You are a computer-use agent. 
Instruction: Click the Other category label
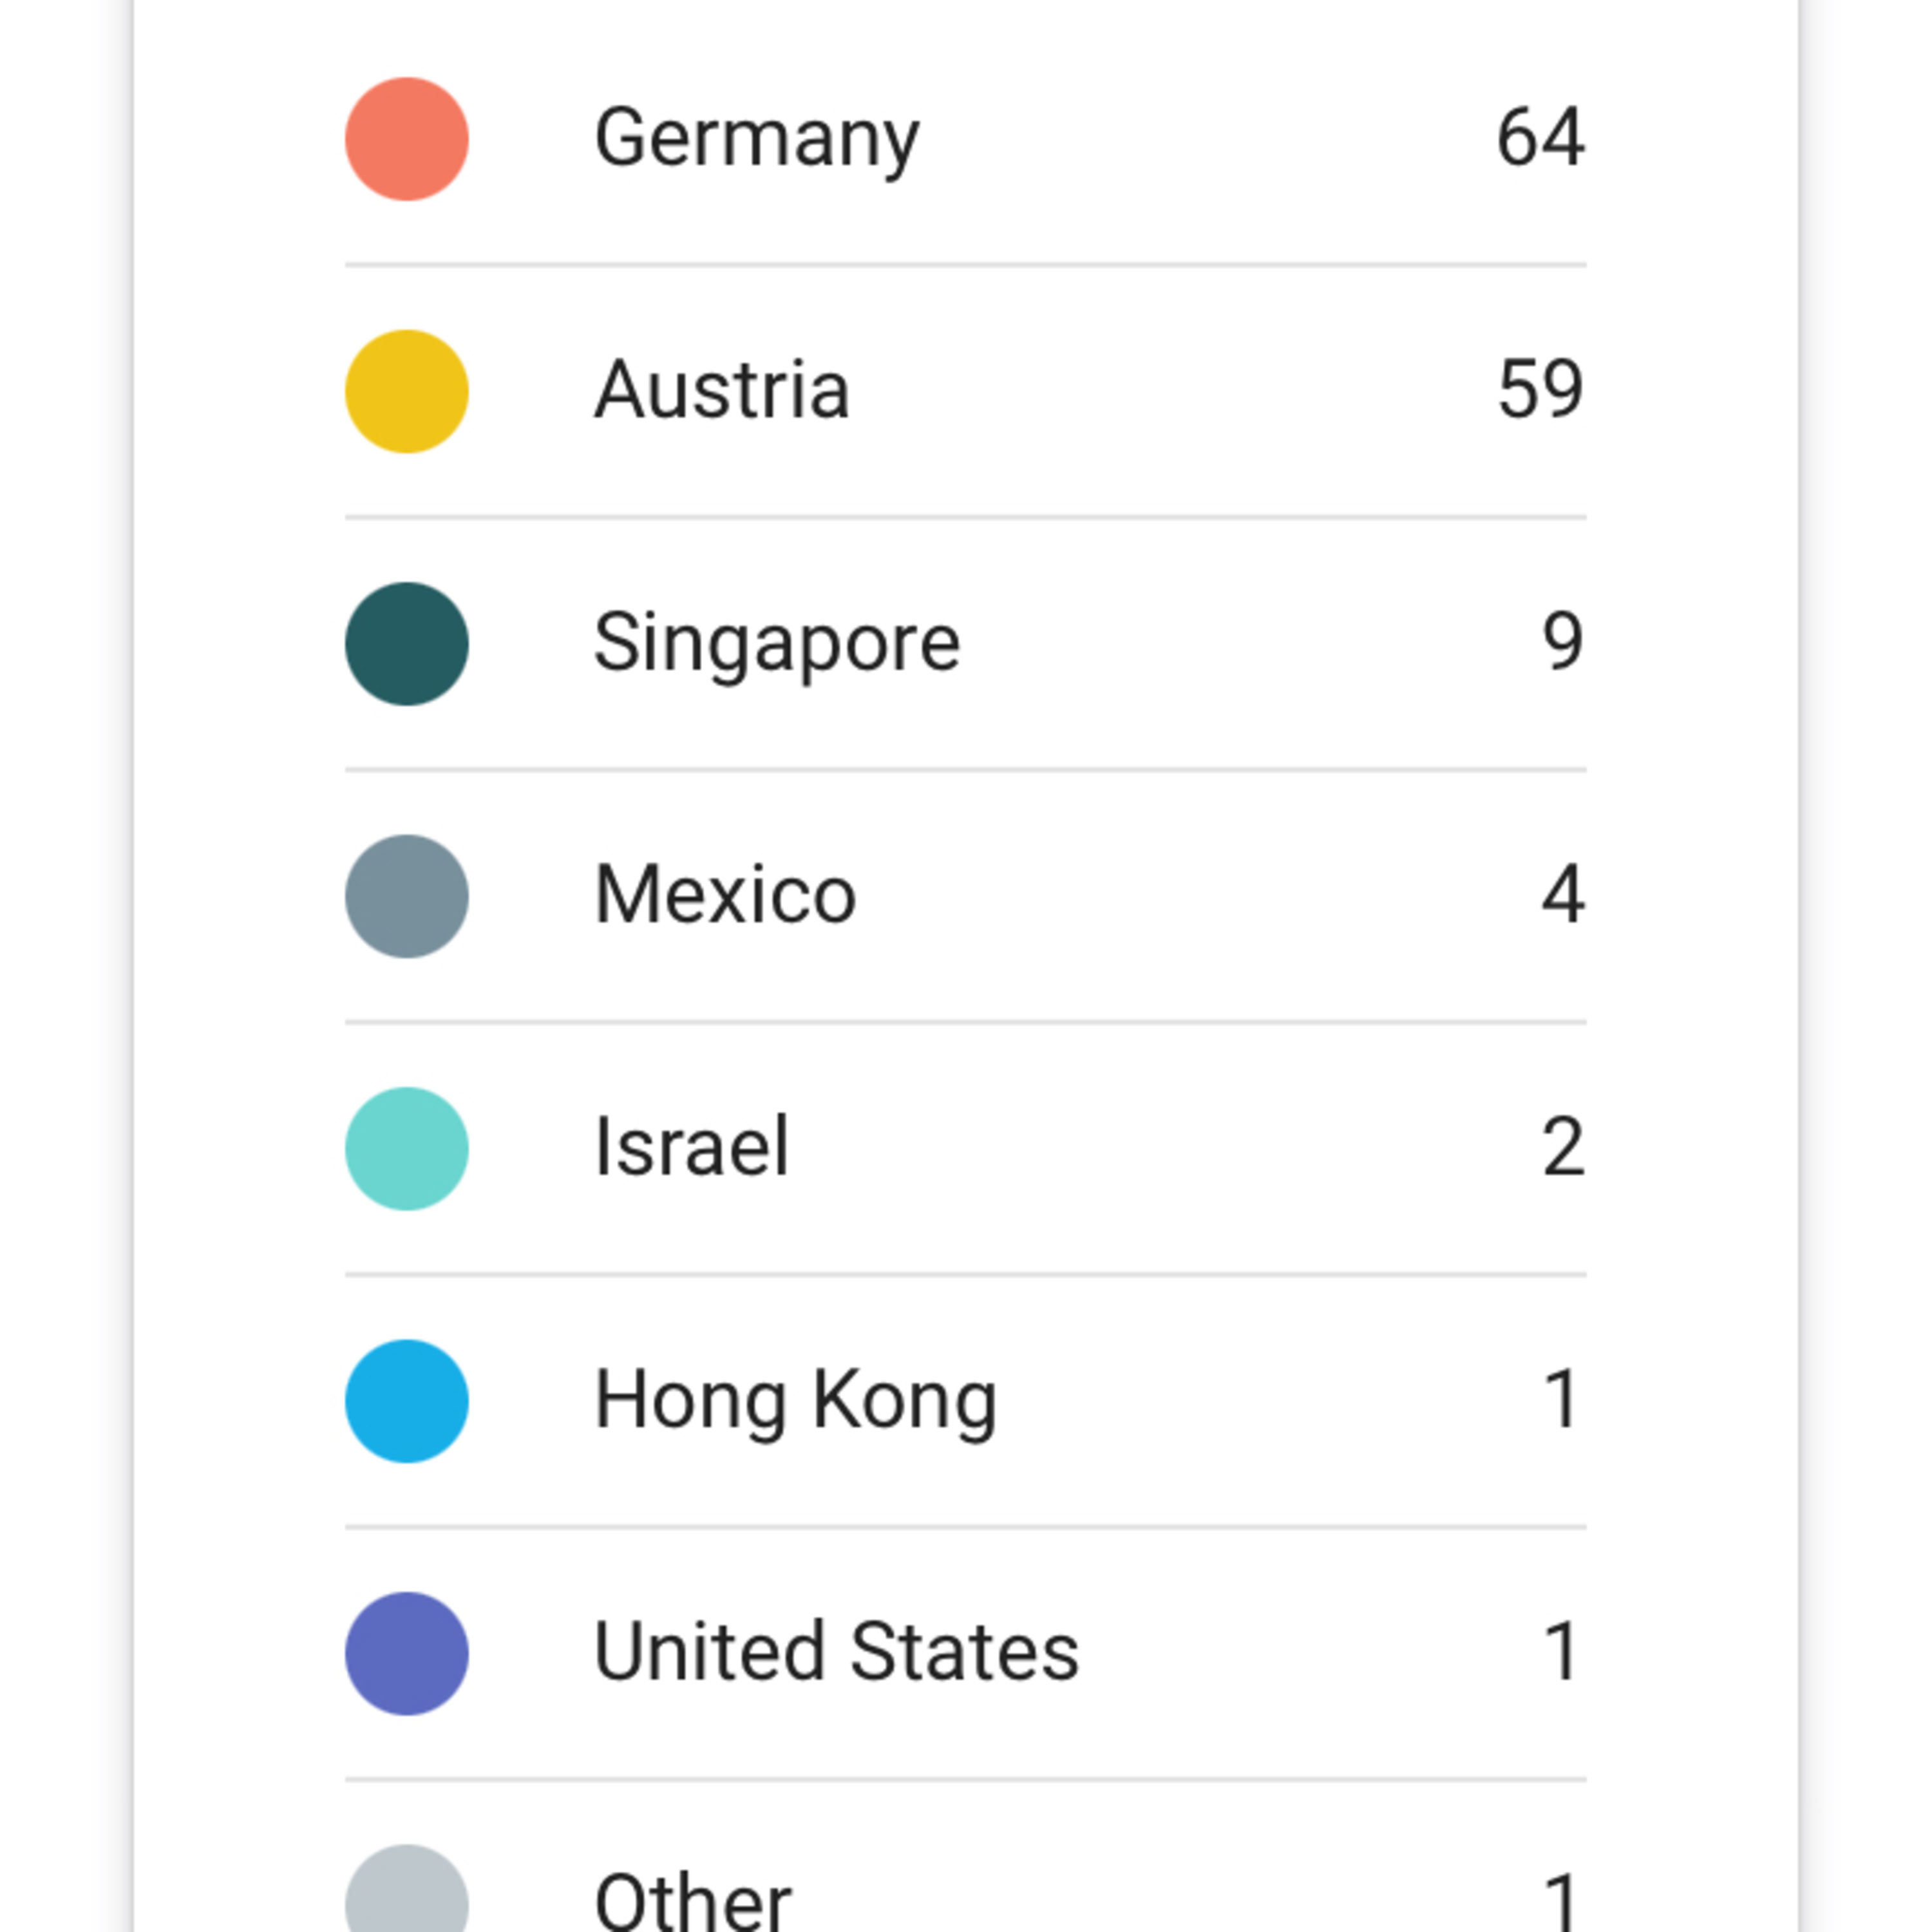(x=693, y=1900)
